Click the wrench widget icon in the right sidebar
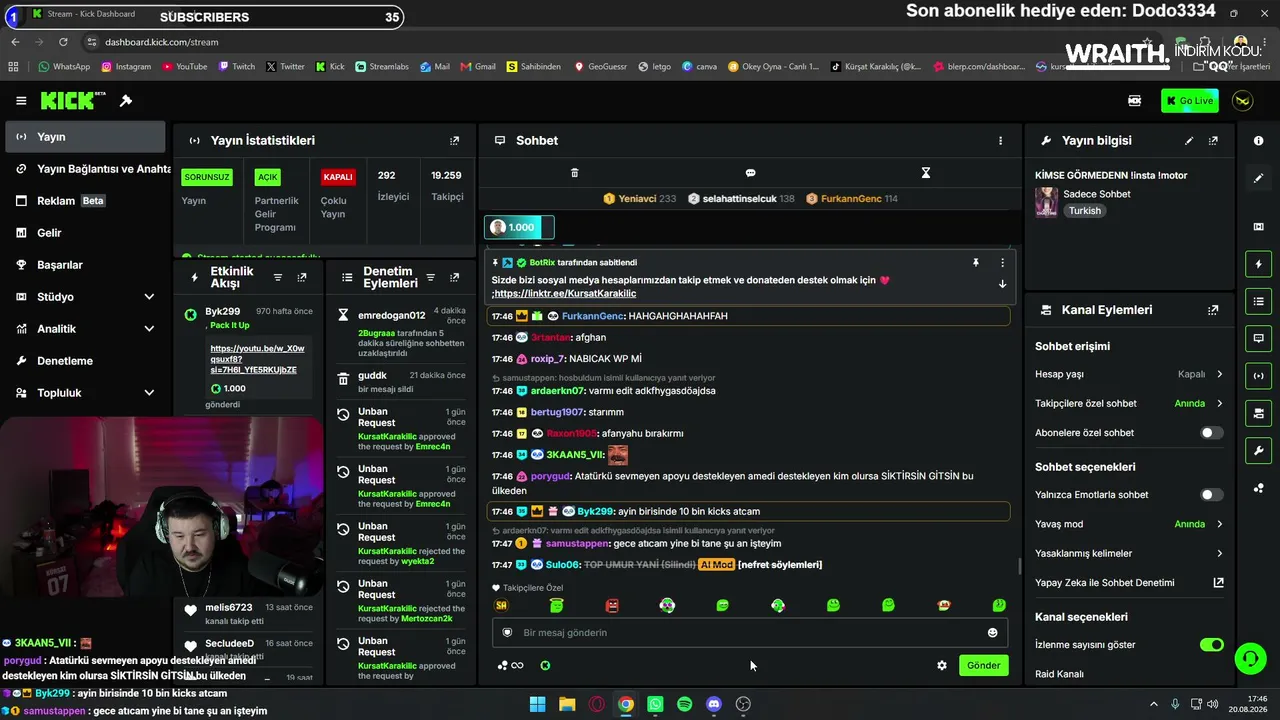This screenshot has width=1280, height=720. [1258, 451]
